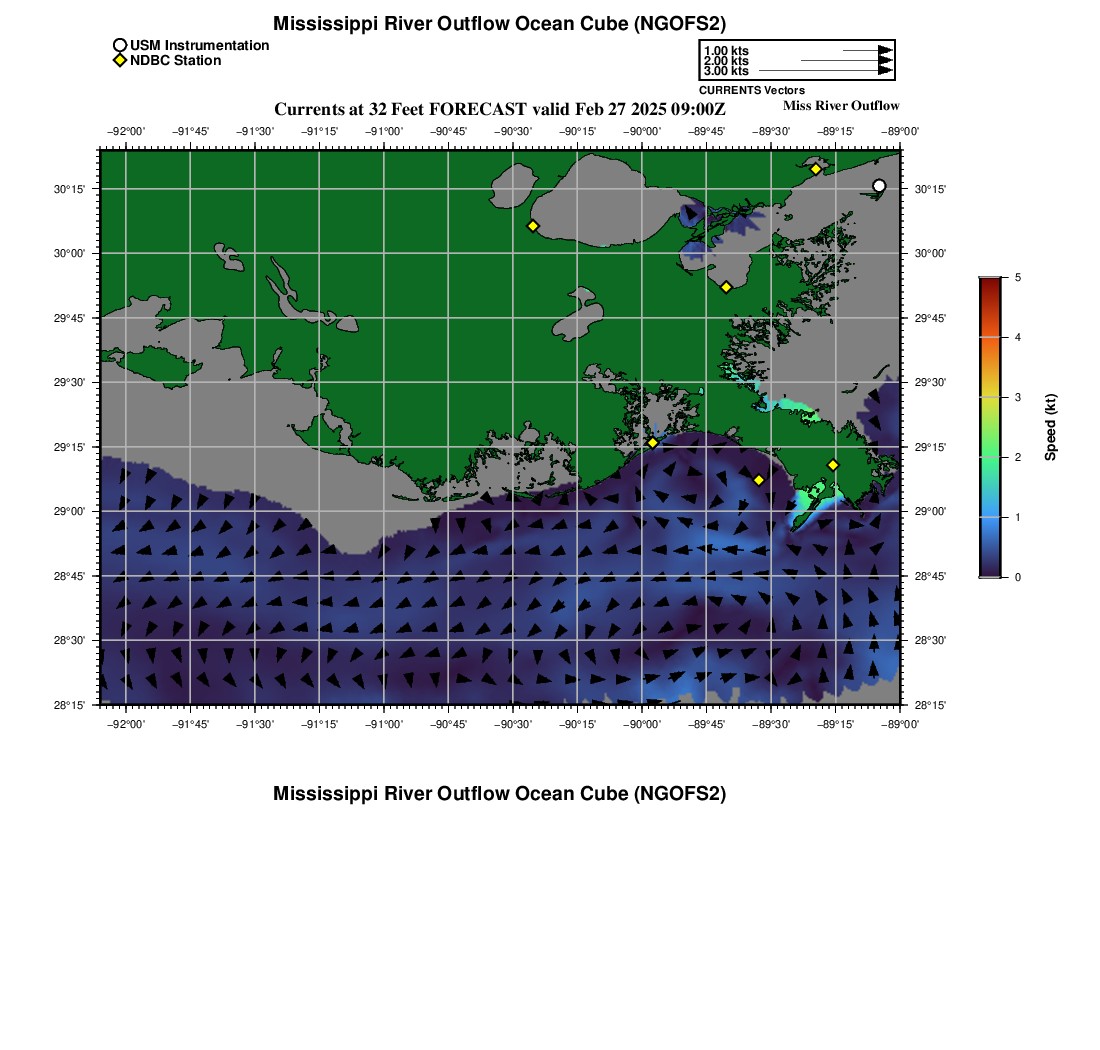Screen dimensions: 1100x1050
Task: Select easternmost NDBC diamond near 29°15' latitude
Action: point(833,465)
